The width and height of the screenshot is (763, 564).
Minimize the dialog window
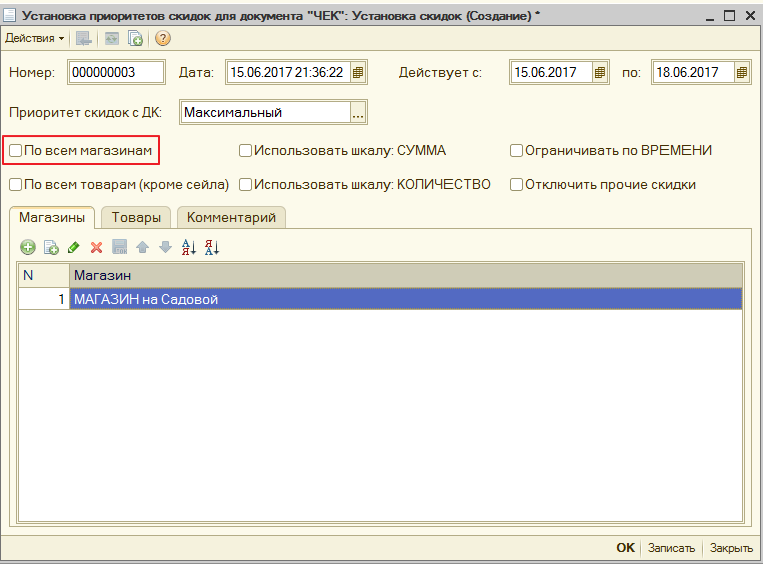(710, 16)
